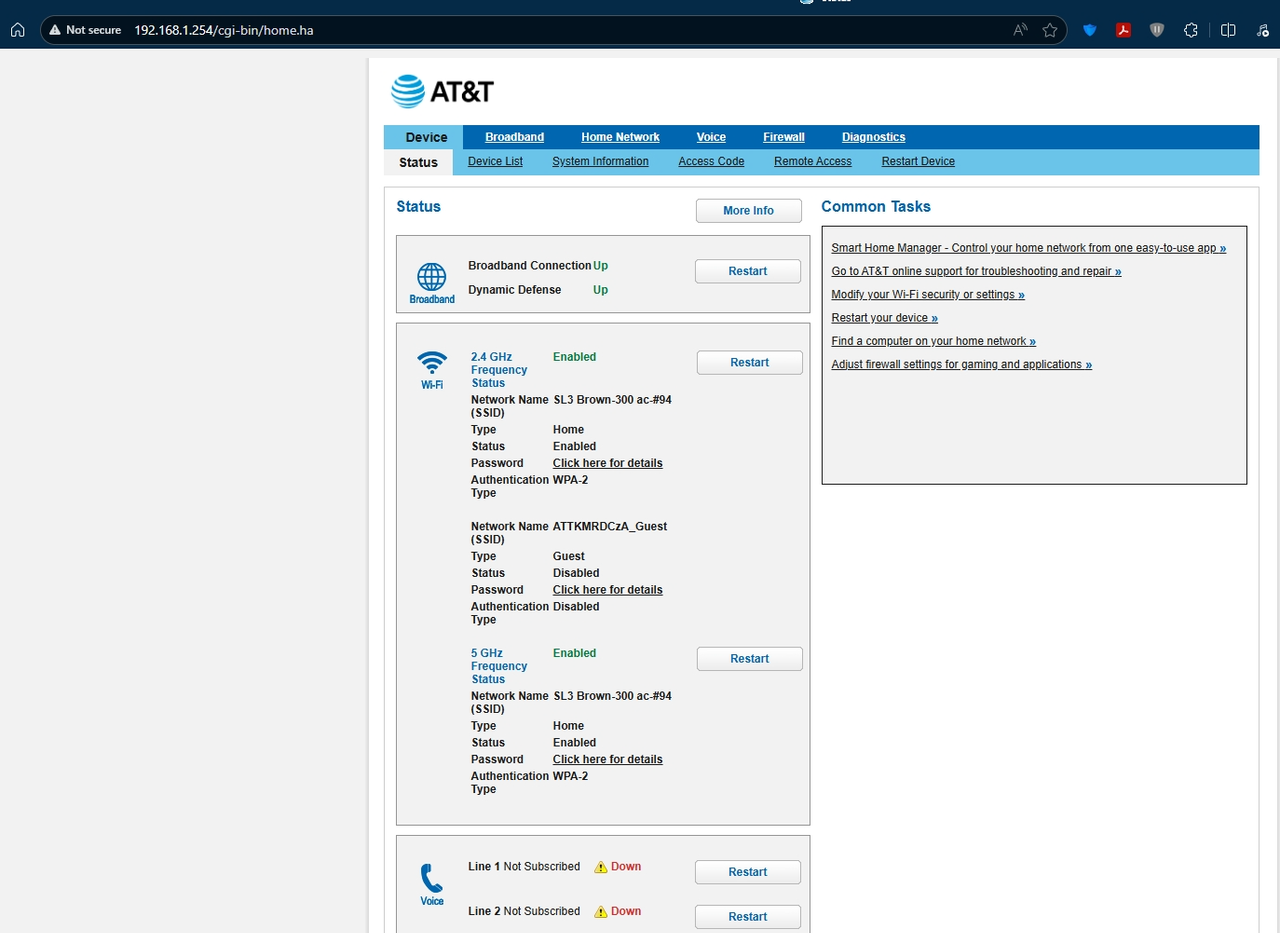
Task: Open the blue shield browser extension
Action: [x=1090, y=30]
